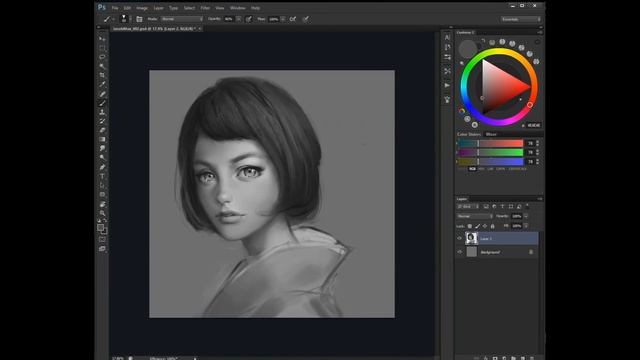640x360 pixels.
Task: Toggle lock all for layer
Action: coord(493,226)
